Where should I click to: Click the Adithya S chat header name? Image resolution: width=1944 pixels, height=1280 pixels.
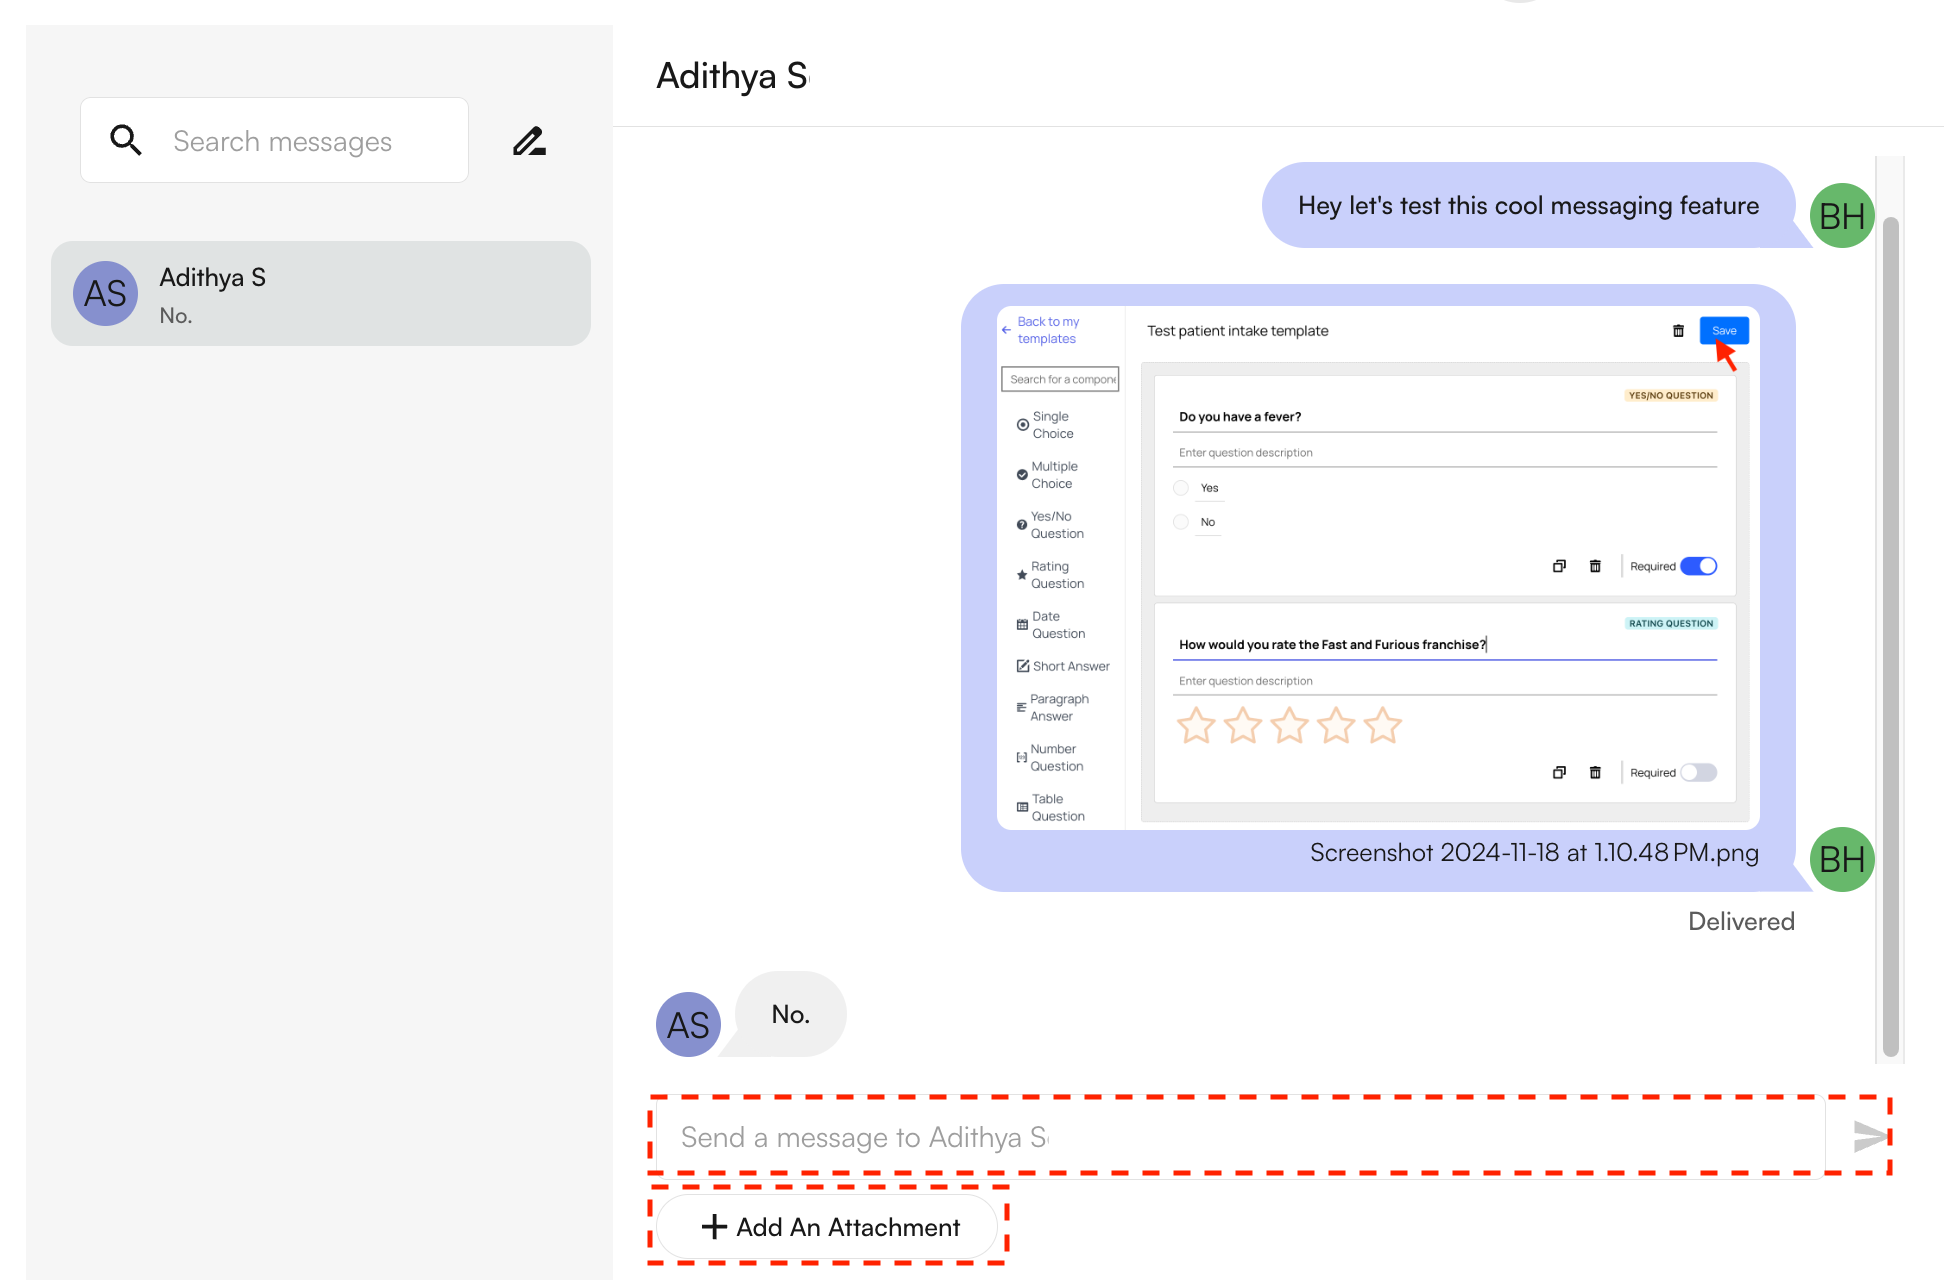click(x=732, y=77)
